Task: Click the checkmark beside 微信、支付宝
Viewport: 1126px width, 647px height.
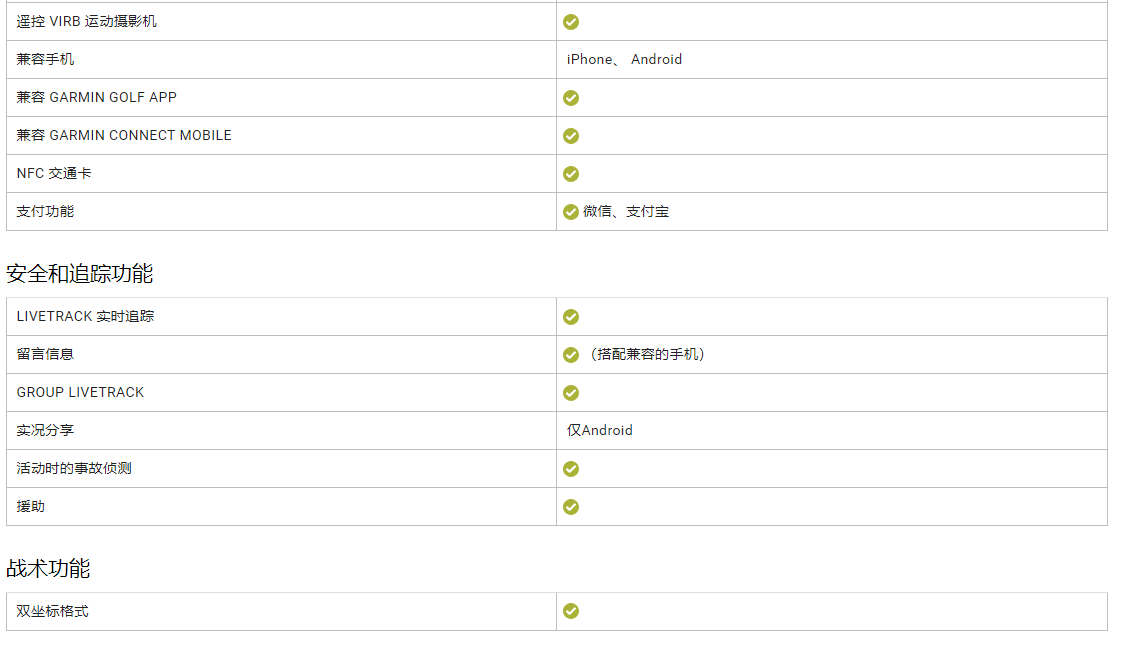Action: coord(571,212)
